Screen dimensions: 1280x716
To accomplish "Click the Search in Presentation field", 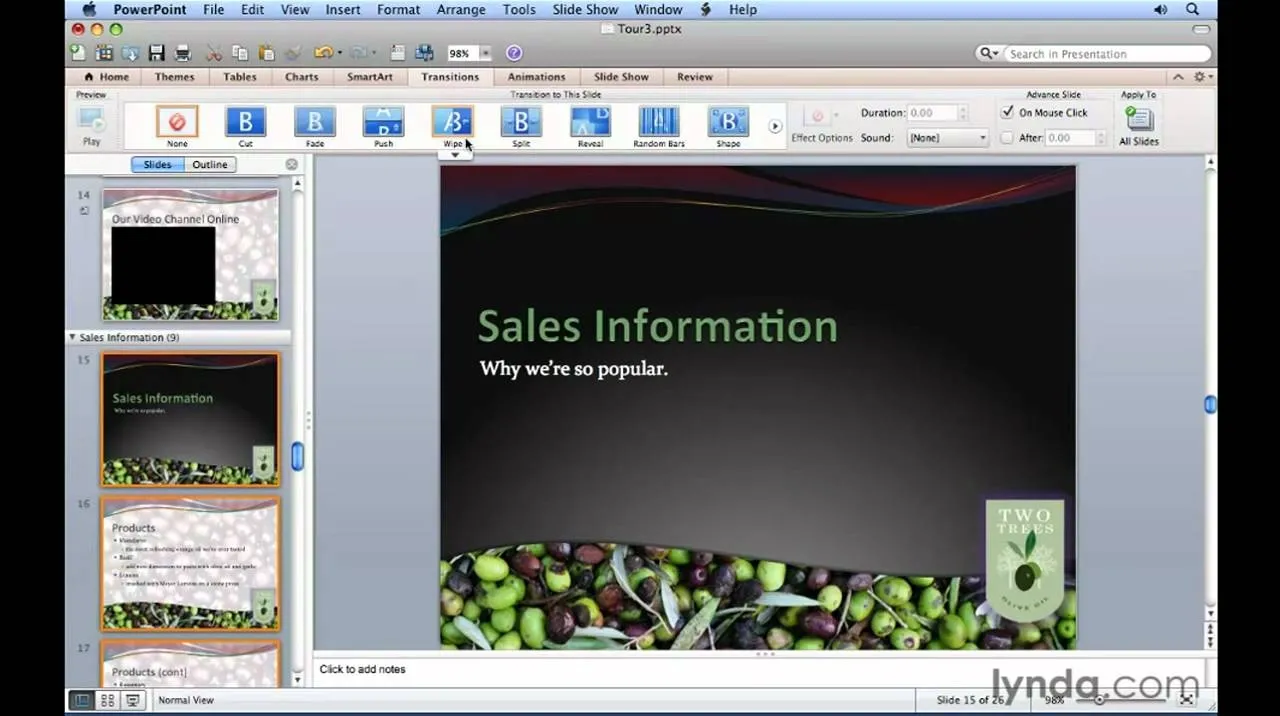I will 1094,54.
